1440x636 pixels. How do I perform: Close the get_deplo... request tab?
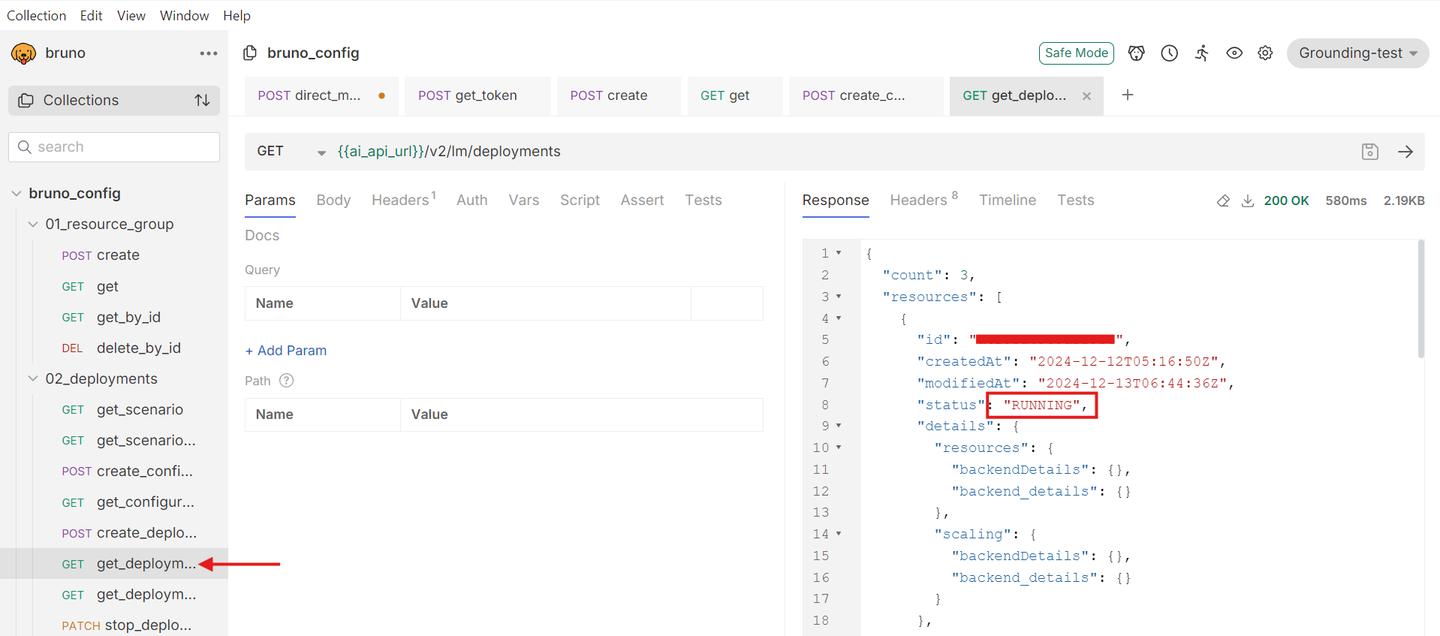pos(1087,96)
